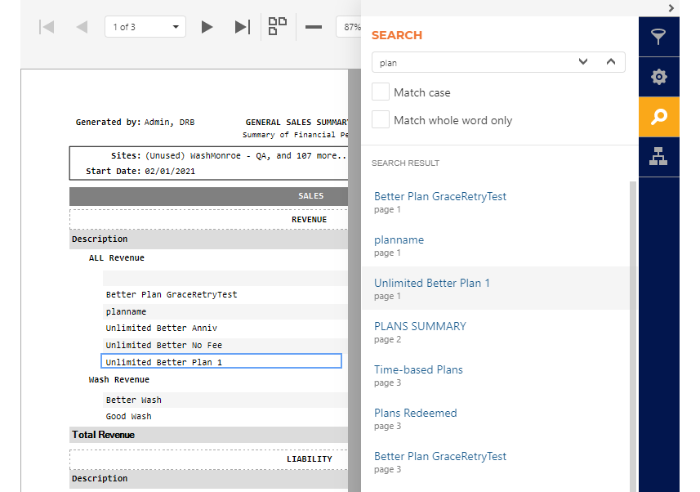Go to the previous page

pyautogui.click(x=81, y=27)
